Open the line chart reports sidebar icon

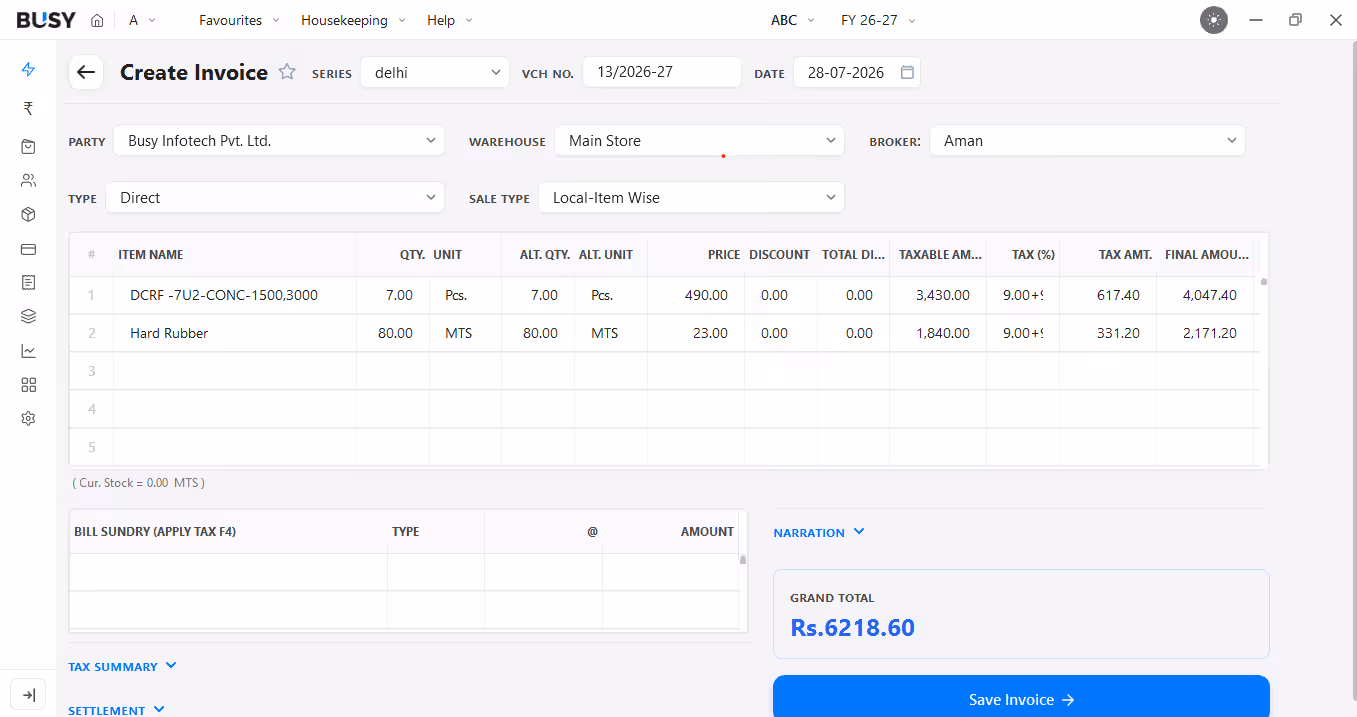tap(28, 351)
